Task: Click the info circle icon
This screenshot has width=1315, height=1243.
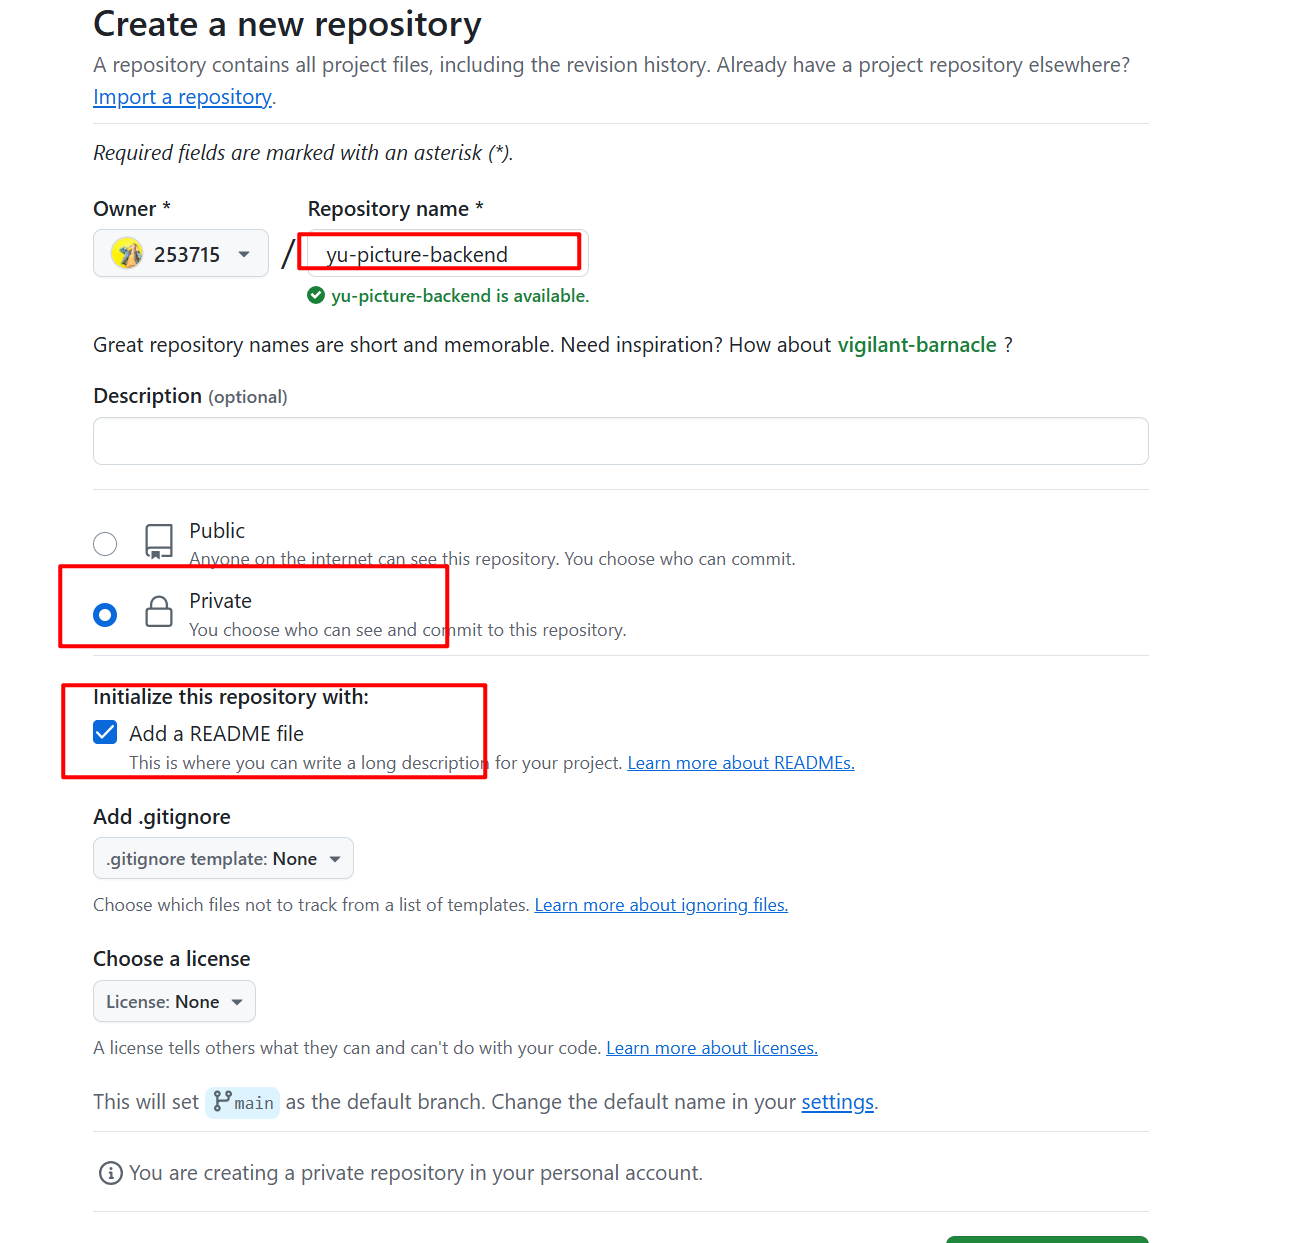Action: tap(110, 1173)
